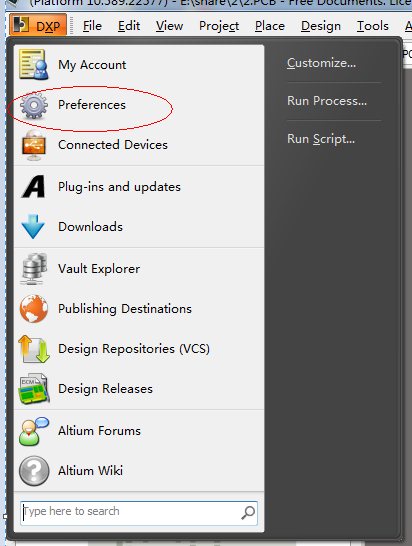
Task: Open the Place menu
Action: [270, 26]
